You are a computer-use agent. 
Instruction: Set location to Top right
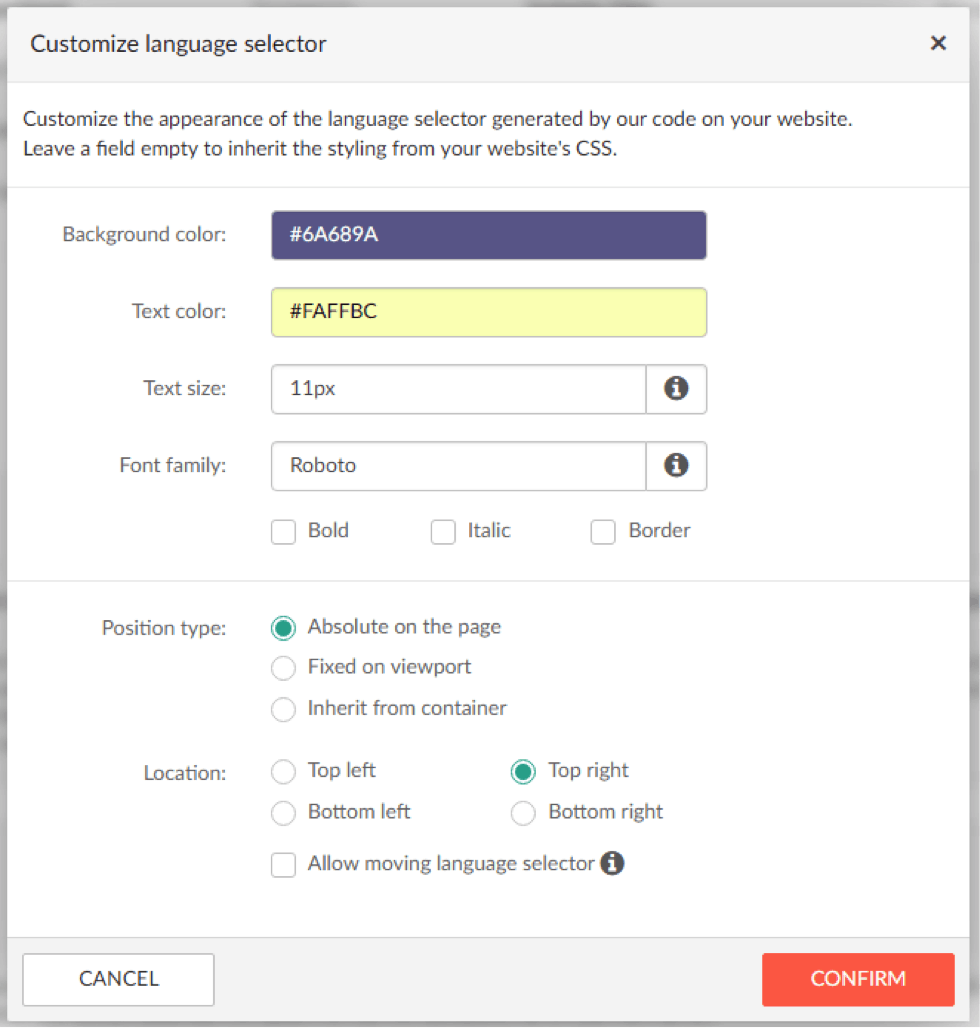pos(523,772)
